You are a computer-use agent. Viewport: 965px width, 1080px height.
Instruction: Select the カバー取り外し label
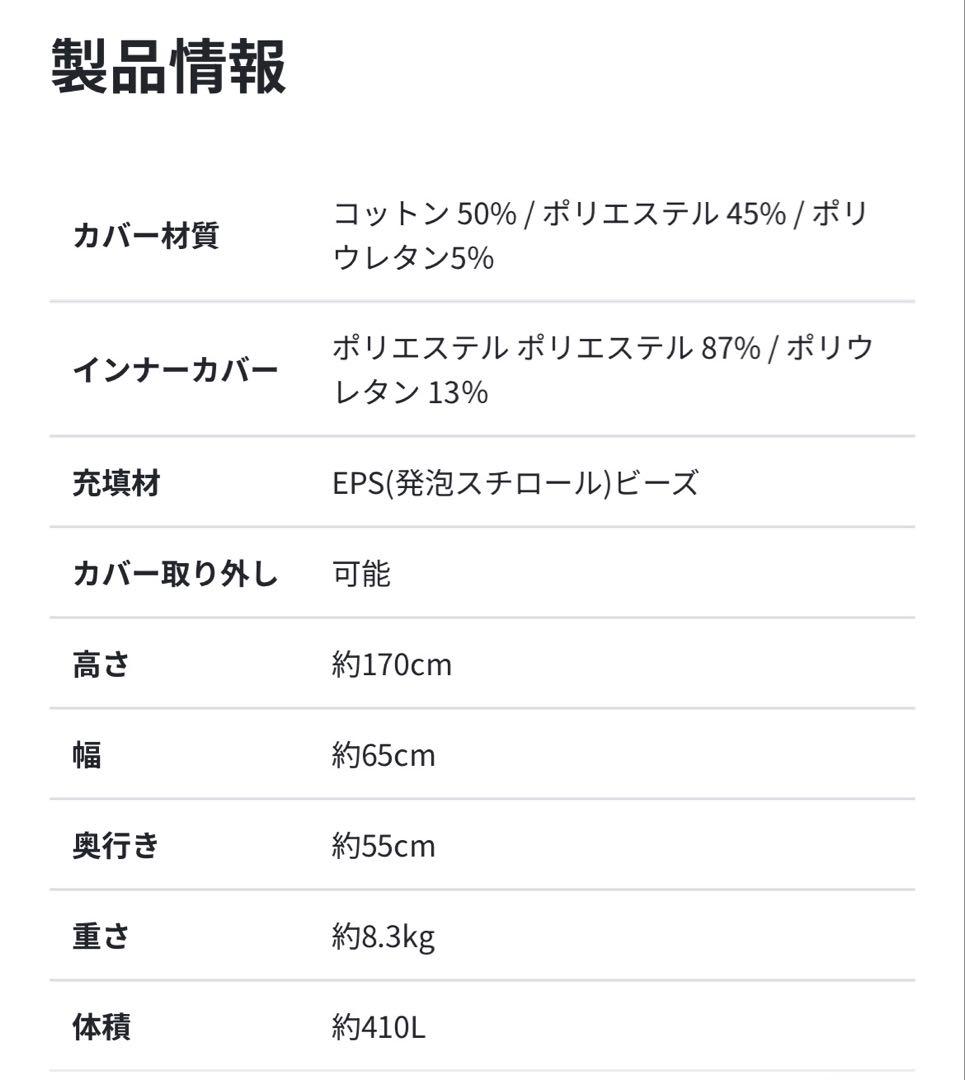tap(175, 574)
